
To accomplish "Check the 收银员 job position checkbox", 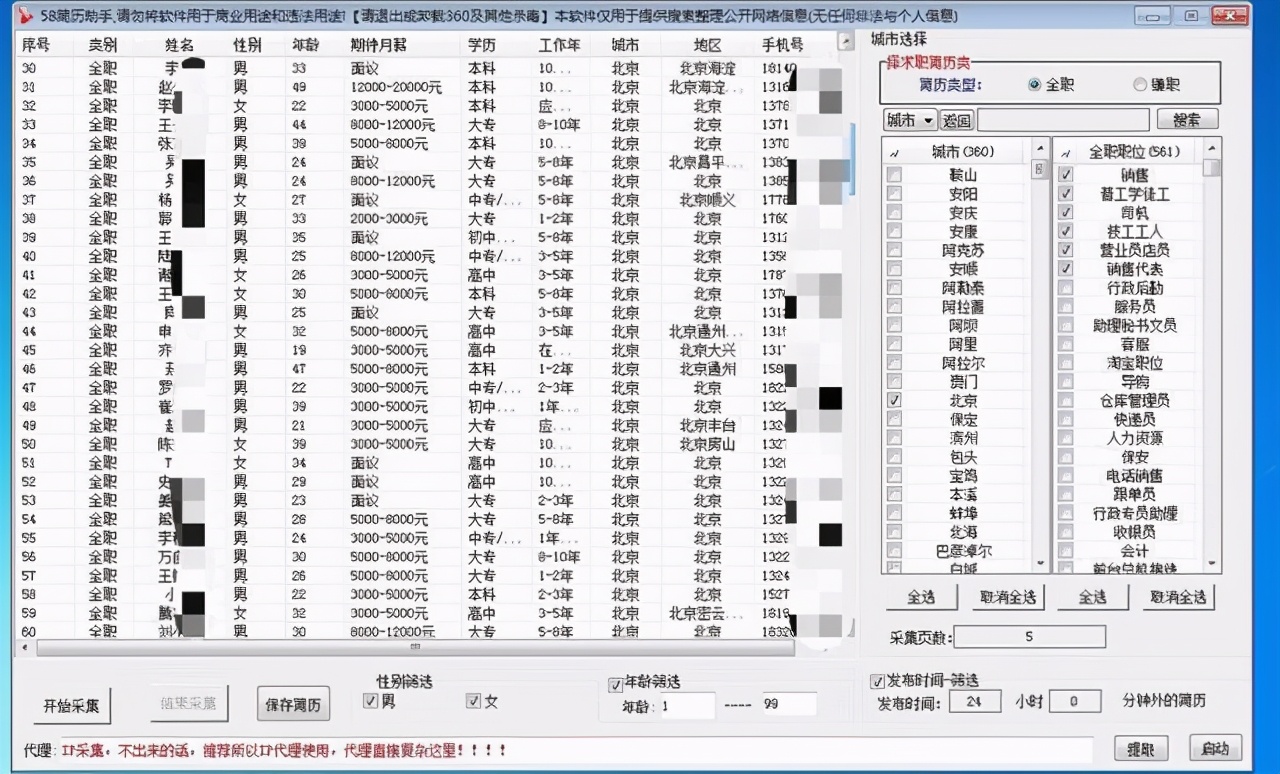I will pyautogui.click(x=1065, y=532).
